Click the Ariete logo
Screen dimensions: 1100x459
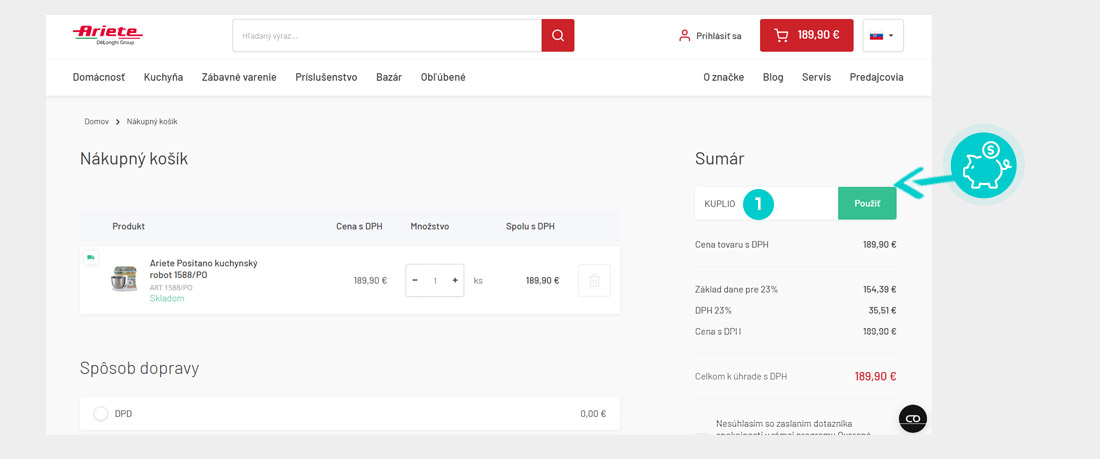107,35
